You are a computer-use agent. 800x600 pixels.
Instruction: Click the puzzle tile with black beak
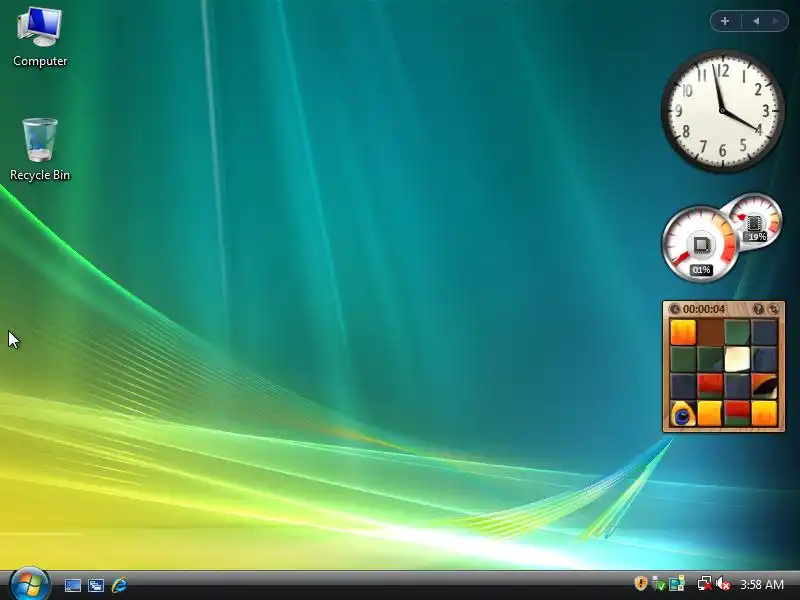click(764, 386)
